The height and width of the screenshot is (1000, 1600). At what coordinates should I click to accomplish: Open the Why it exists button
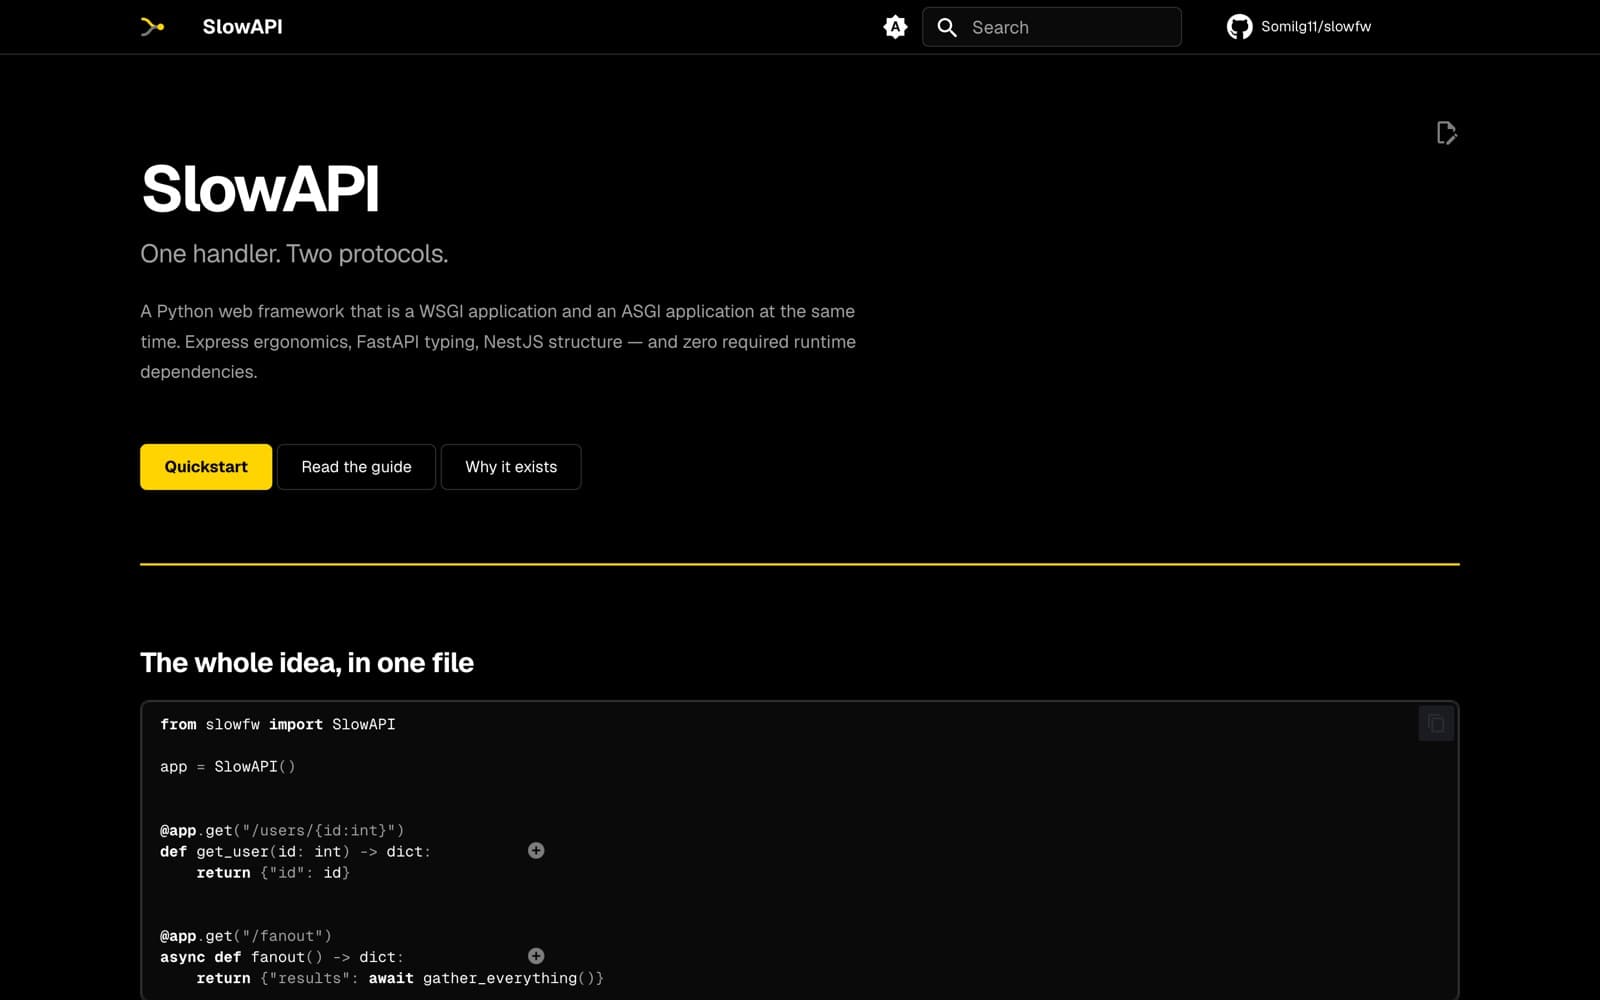(x=511, y=467)
